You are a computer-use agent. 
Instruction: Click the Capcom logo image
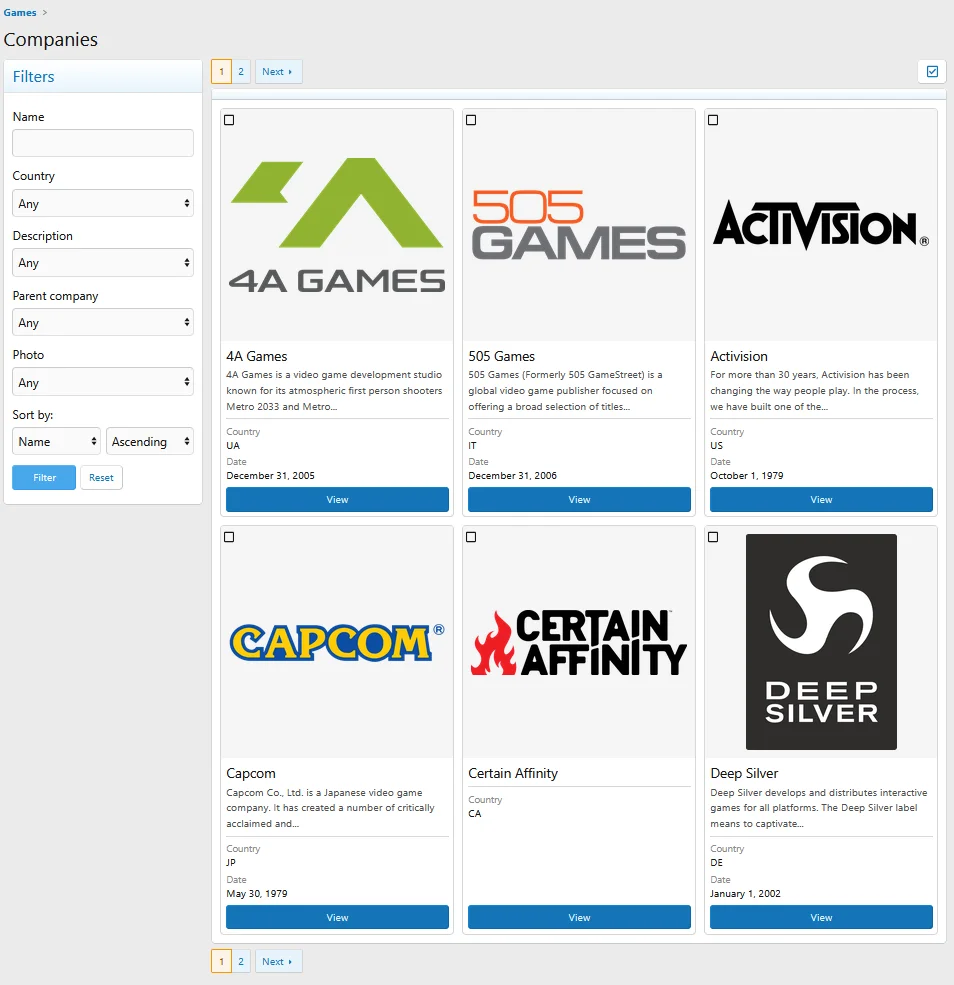(337, 642)
